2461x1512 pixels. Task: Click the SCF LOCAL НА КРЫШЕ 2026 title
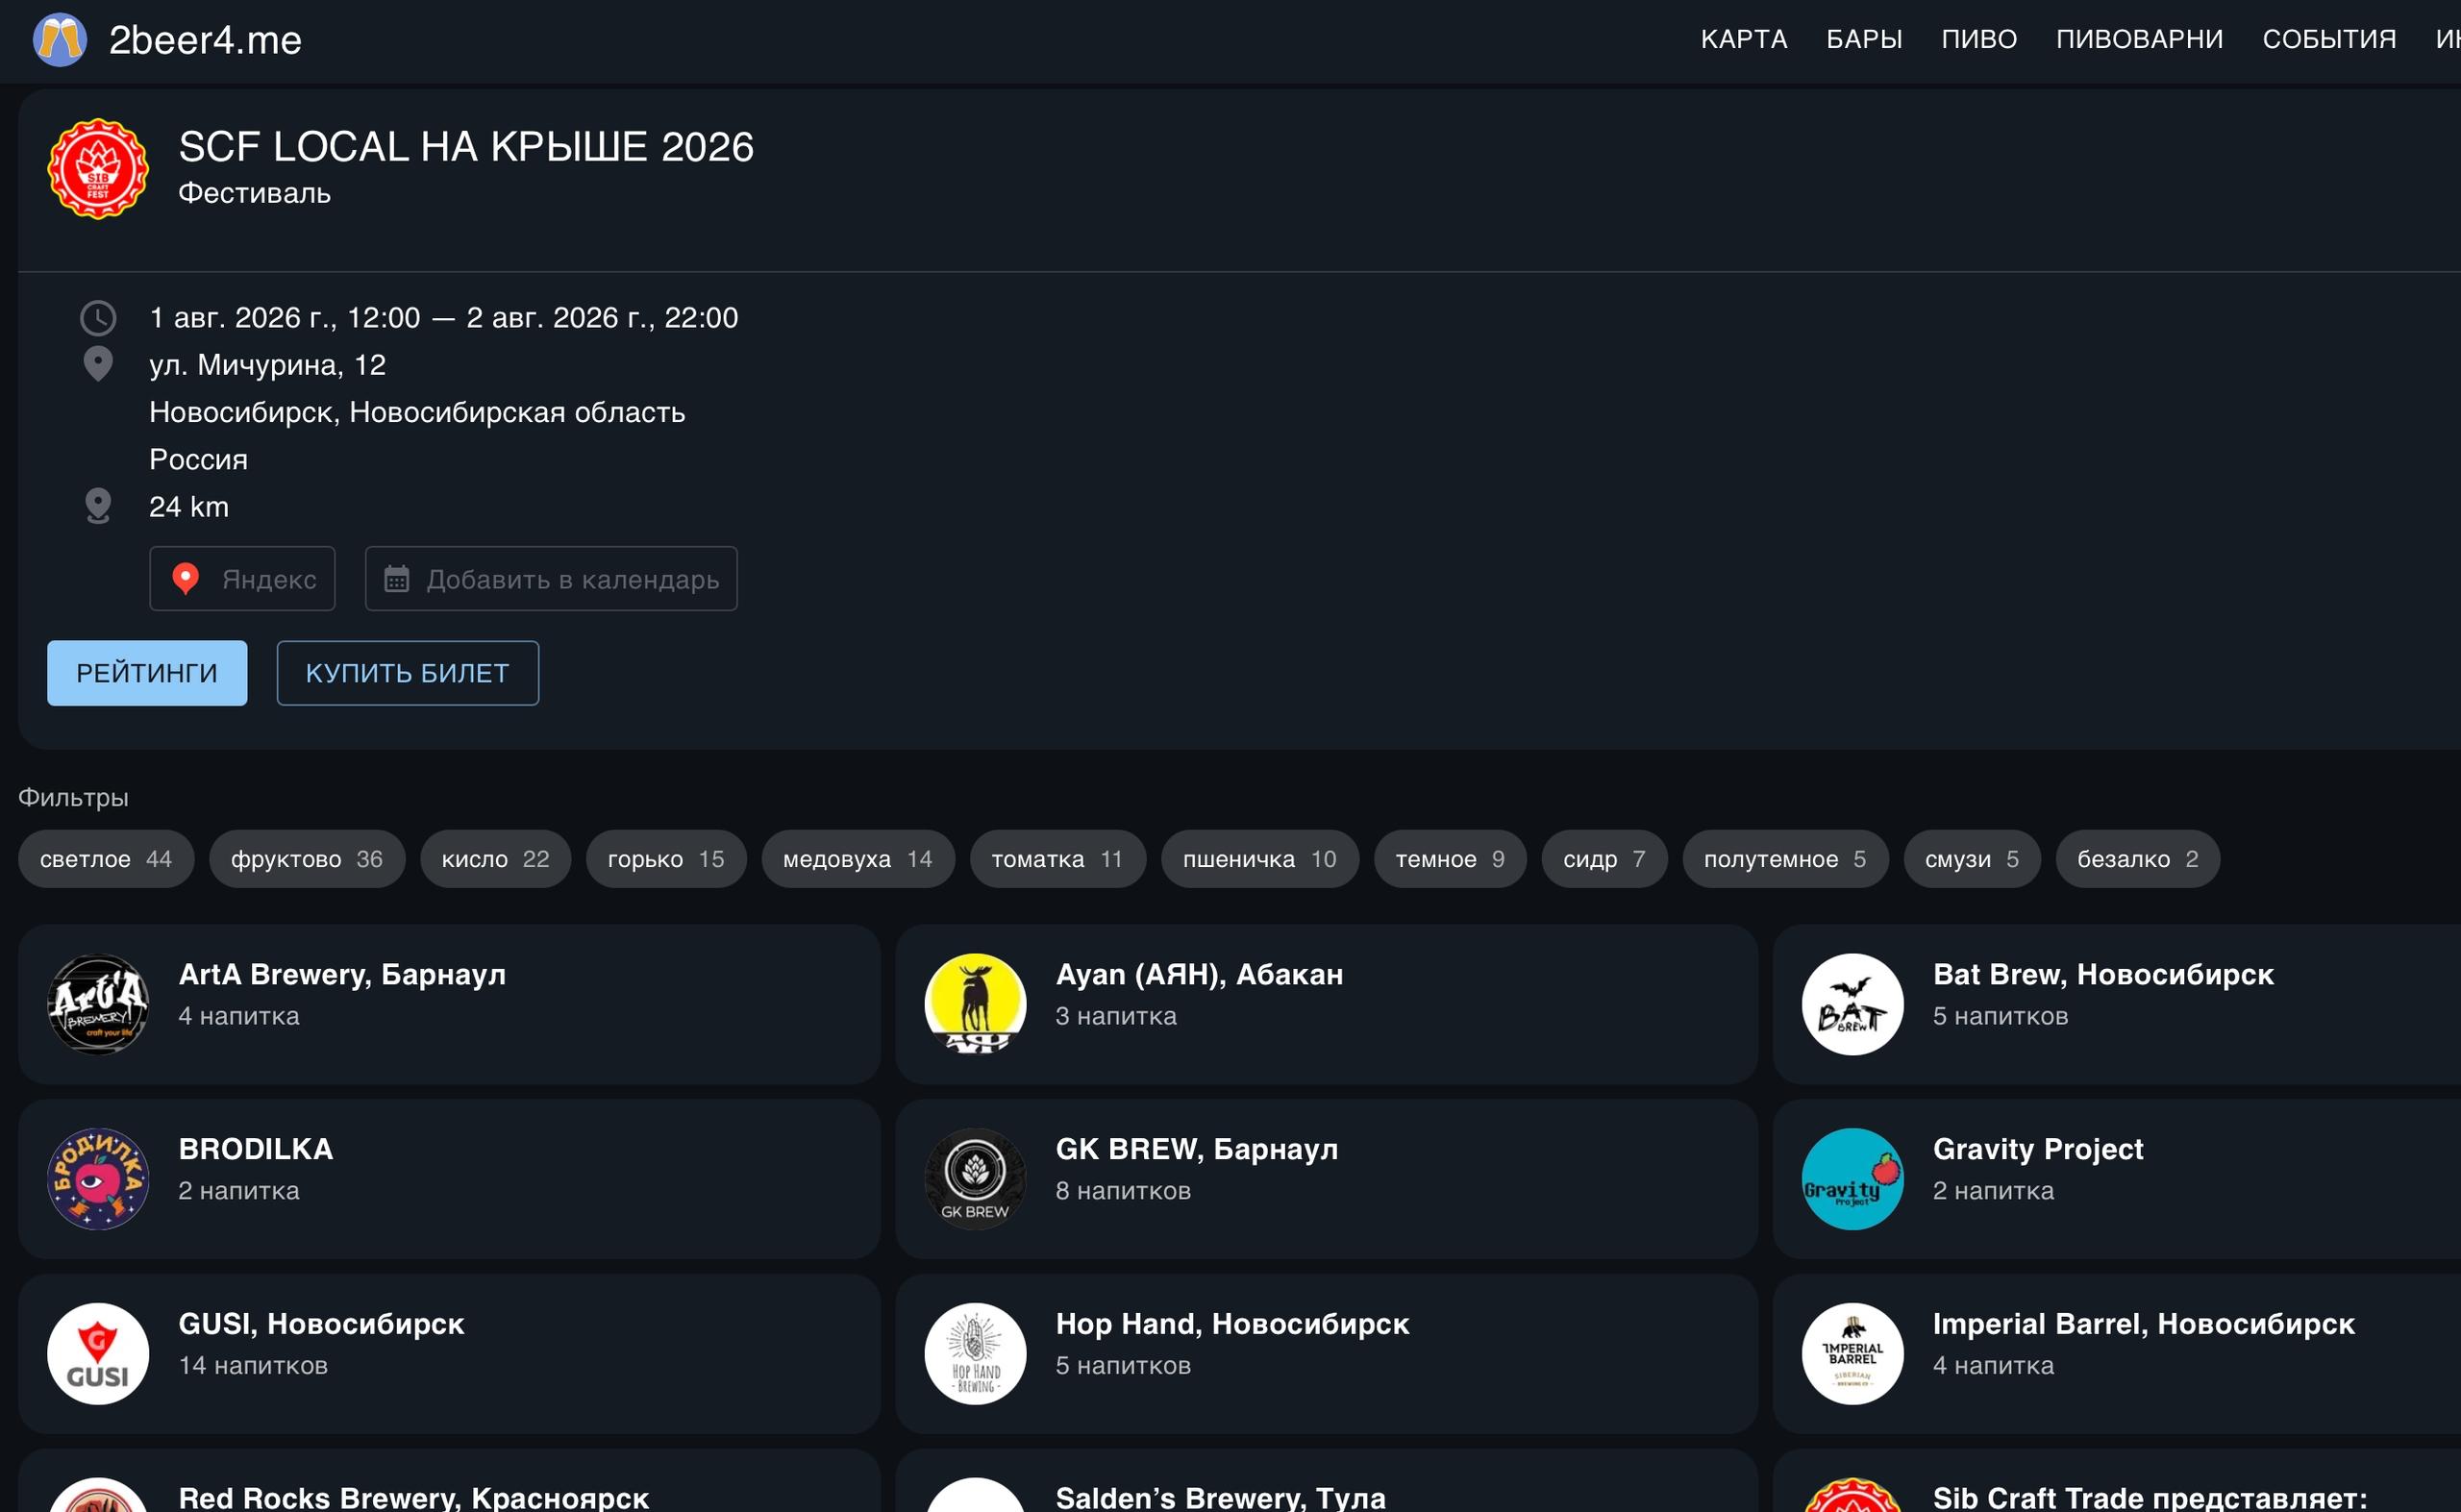click(x=466, y=147)
